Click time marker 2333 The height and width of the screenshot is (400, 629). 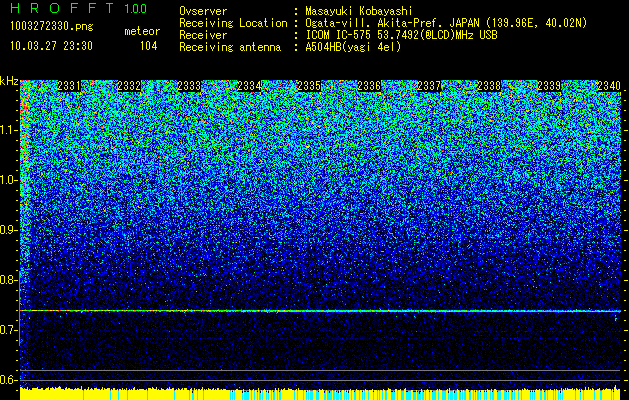click(x=189, y=86)
